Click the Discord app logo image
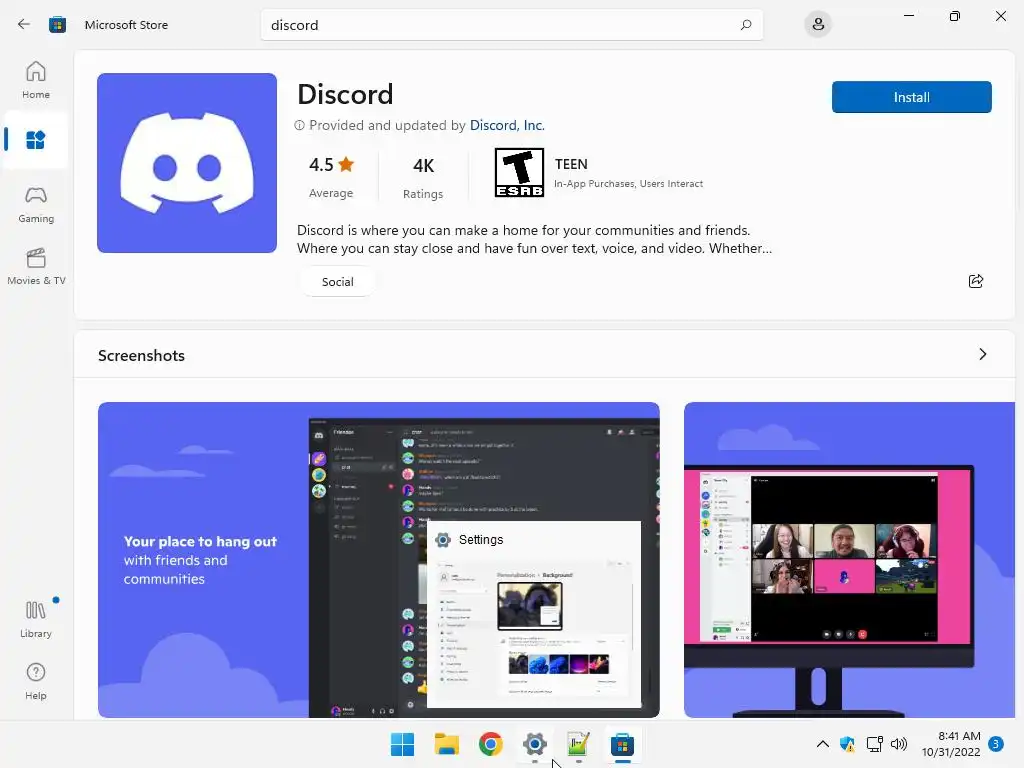Screen dimensions: 1024x768 tap(187, 163)
